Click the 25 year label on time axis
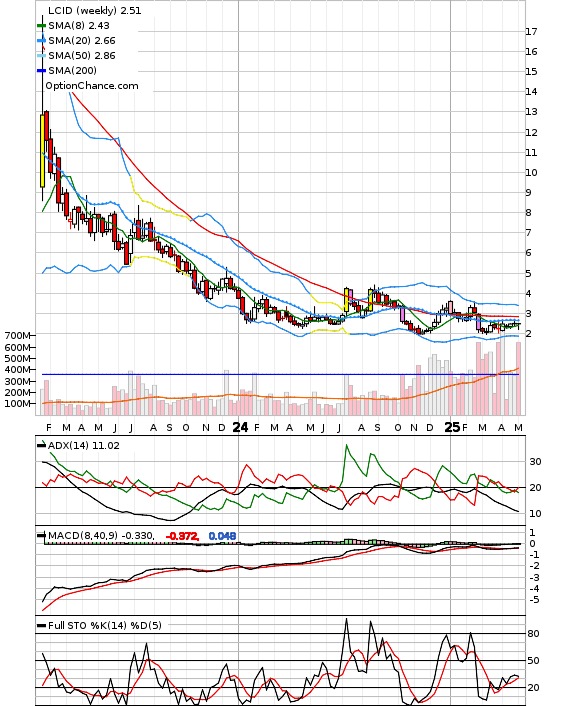Screen dimensions: 566x706 (452, 427)
